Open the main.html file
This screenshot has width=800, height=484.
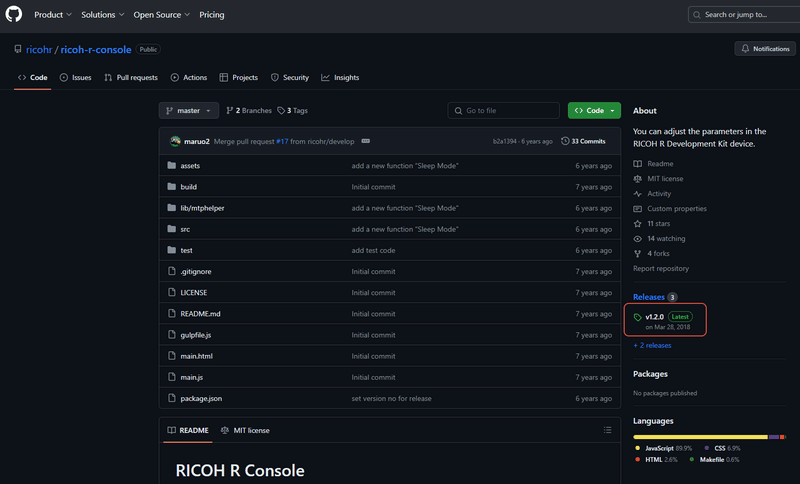point(196,356)
